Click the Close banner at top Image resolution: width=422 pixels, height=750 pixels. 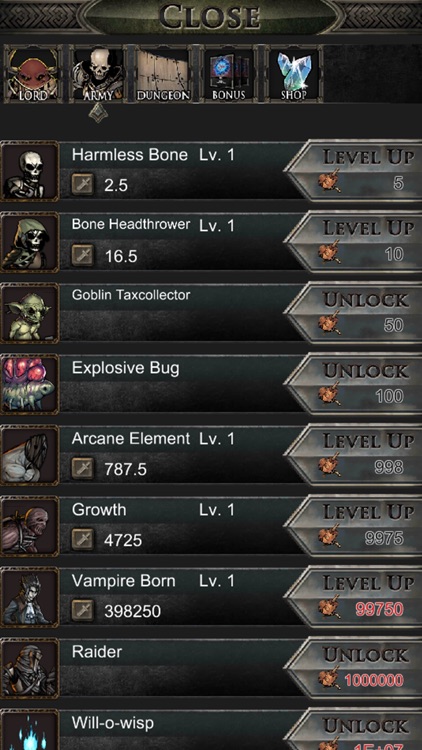point(211,16)
